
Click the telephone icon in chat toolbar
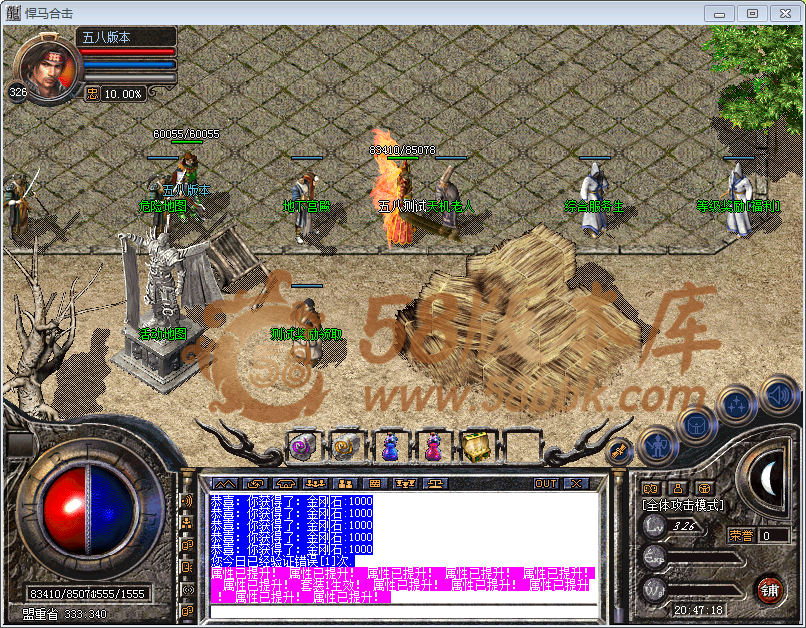(x=285, y=484)
